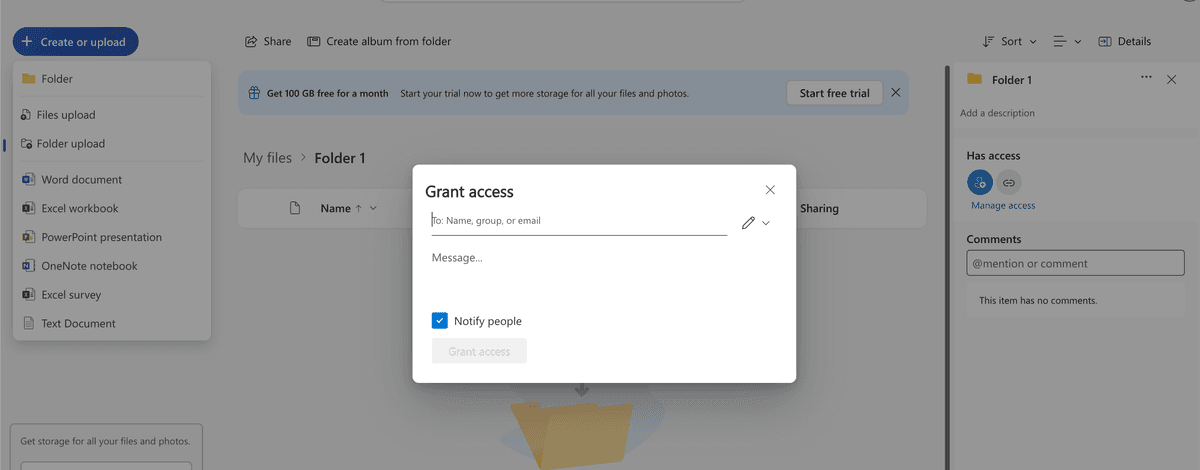
Task: Click the Folder upload icon
Action: tap(26, 144)
